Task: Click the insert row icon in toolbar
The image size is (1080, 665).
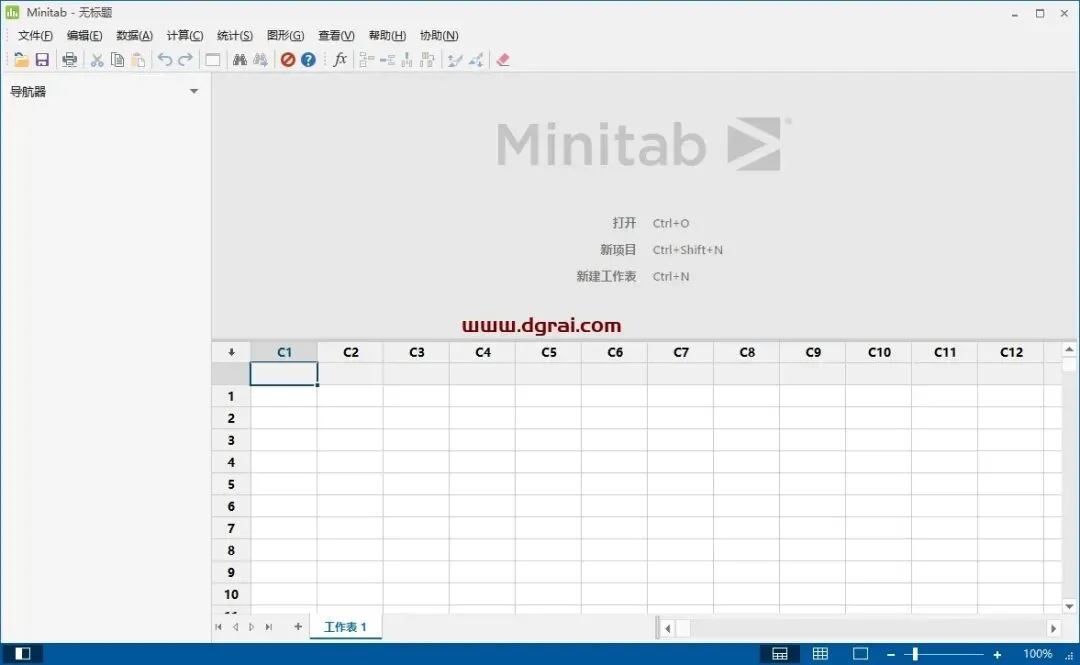Action: tap(387, 60)
